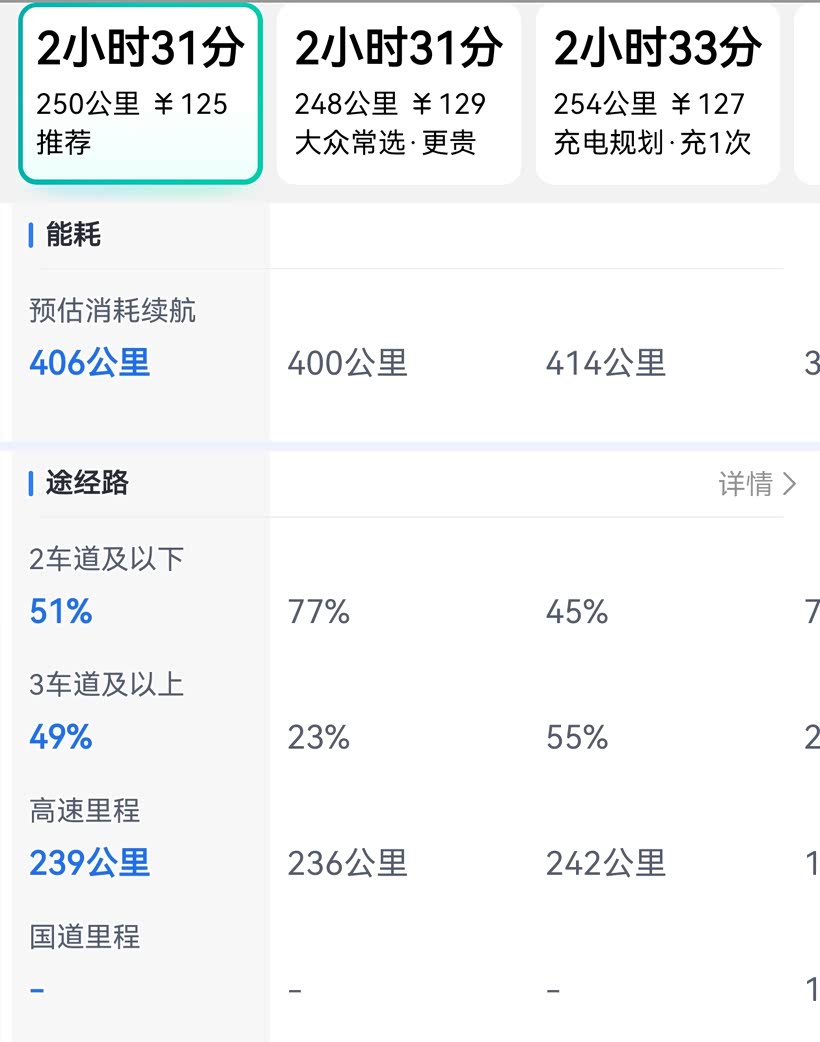820x1042 pixels.
Task: Choose the 254公里 充电规划 route card
Action: (x=657, y=95)
